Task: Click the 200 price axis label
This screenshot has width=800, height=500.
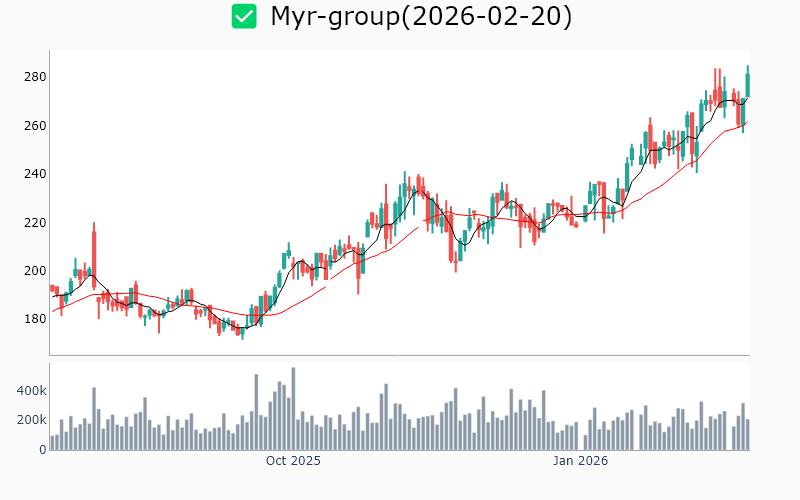Action: point(34,271)
